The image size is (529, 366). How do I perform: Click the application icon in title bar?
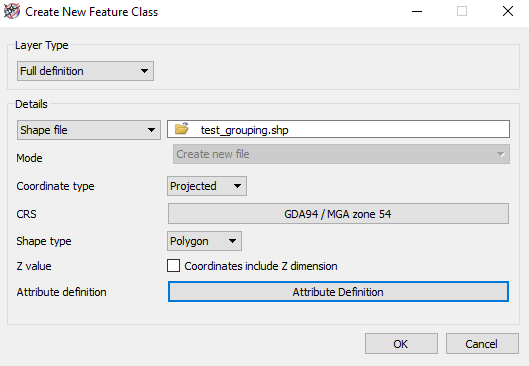(12, 11)
